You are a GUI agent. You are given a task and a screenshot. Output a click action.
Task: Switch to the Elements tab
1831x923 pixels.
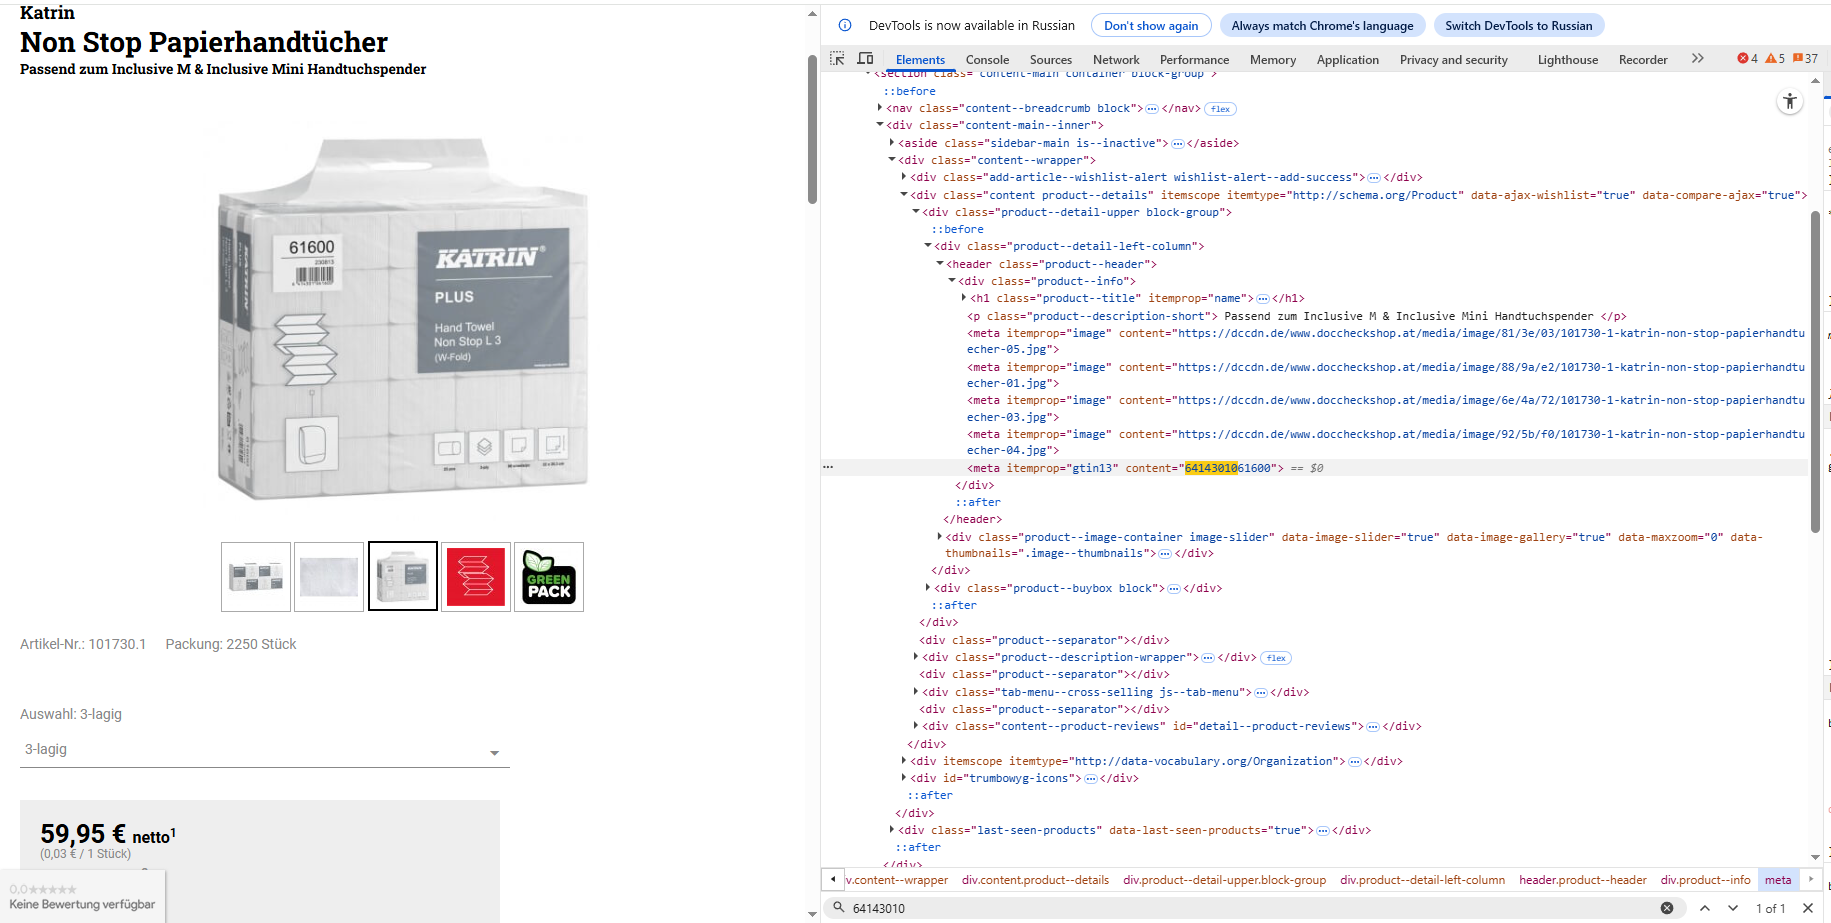920,60
